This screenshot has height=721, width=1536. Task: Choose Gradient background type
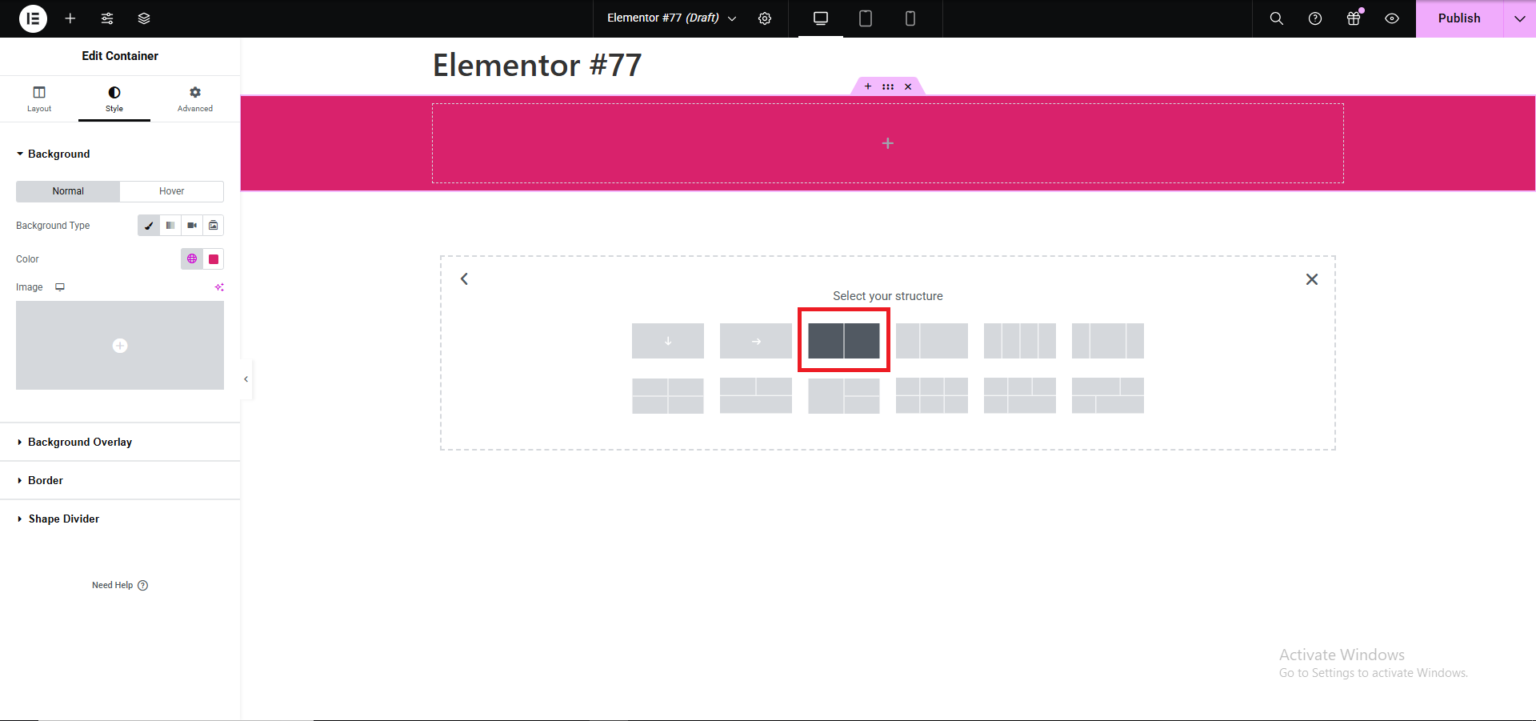[170, 226]
